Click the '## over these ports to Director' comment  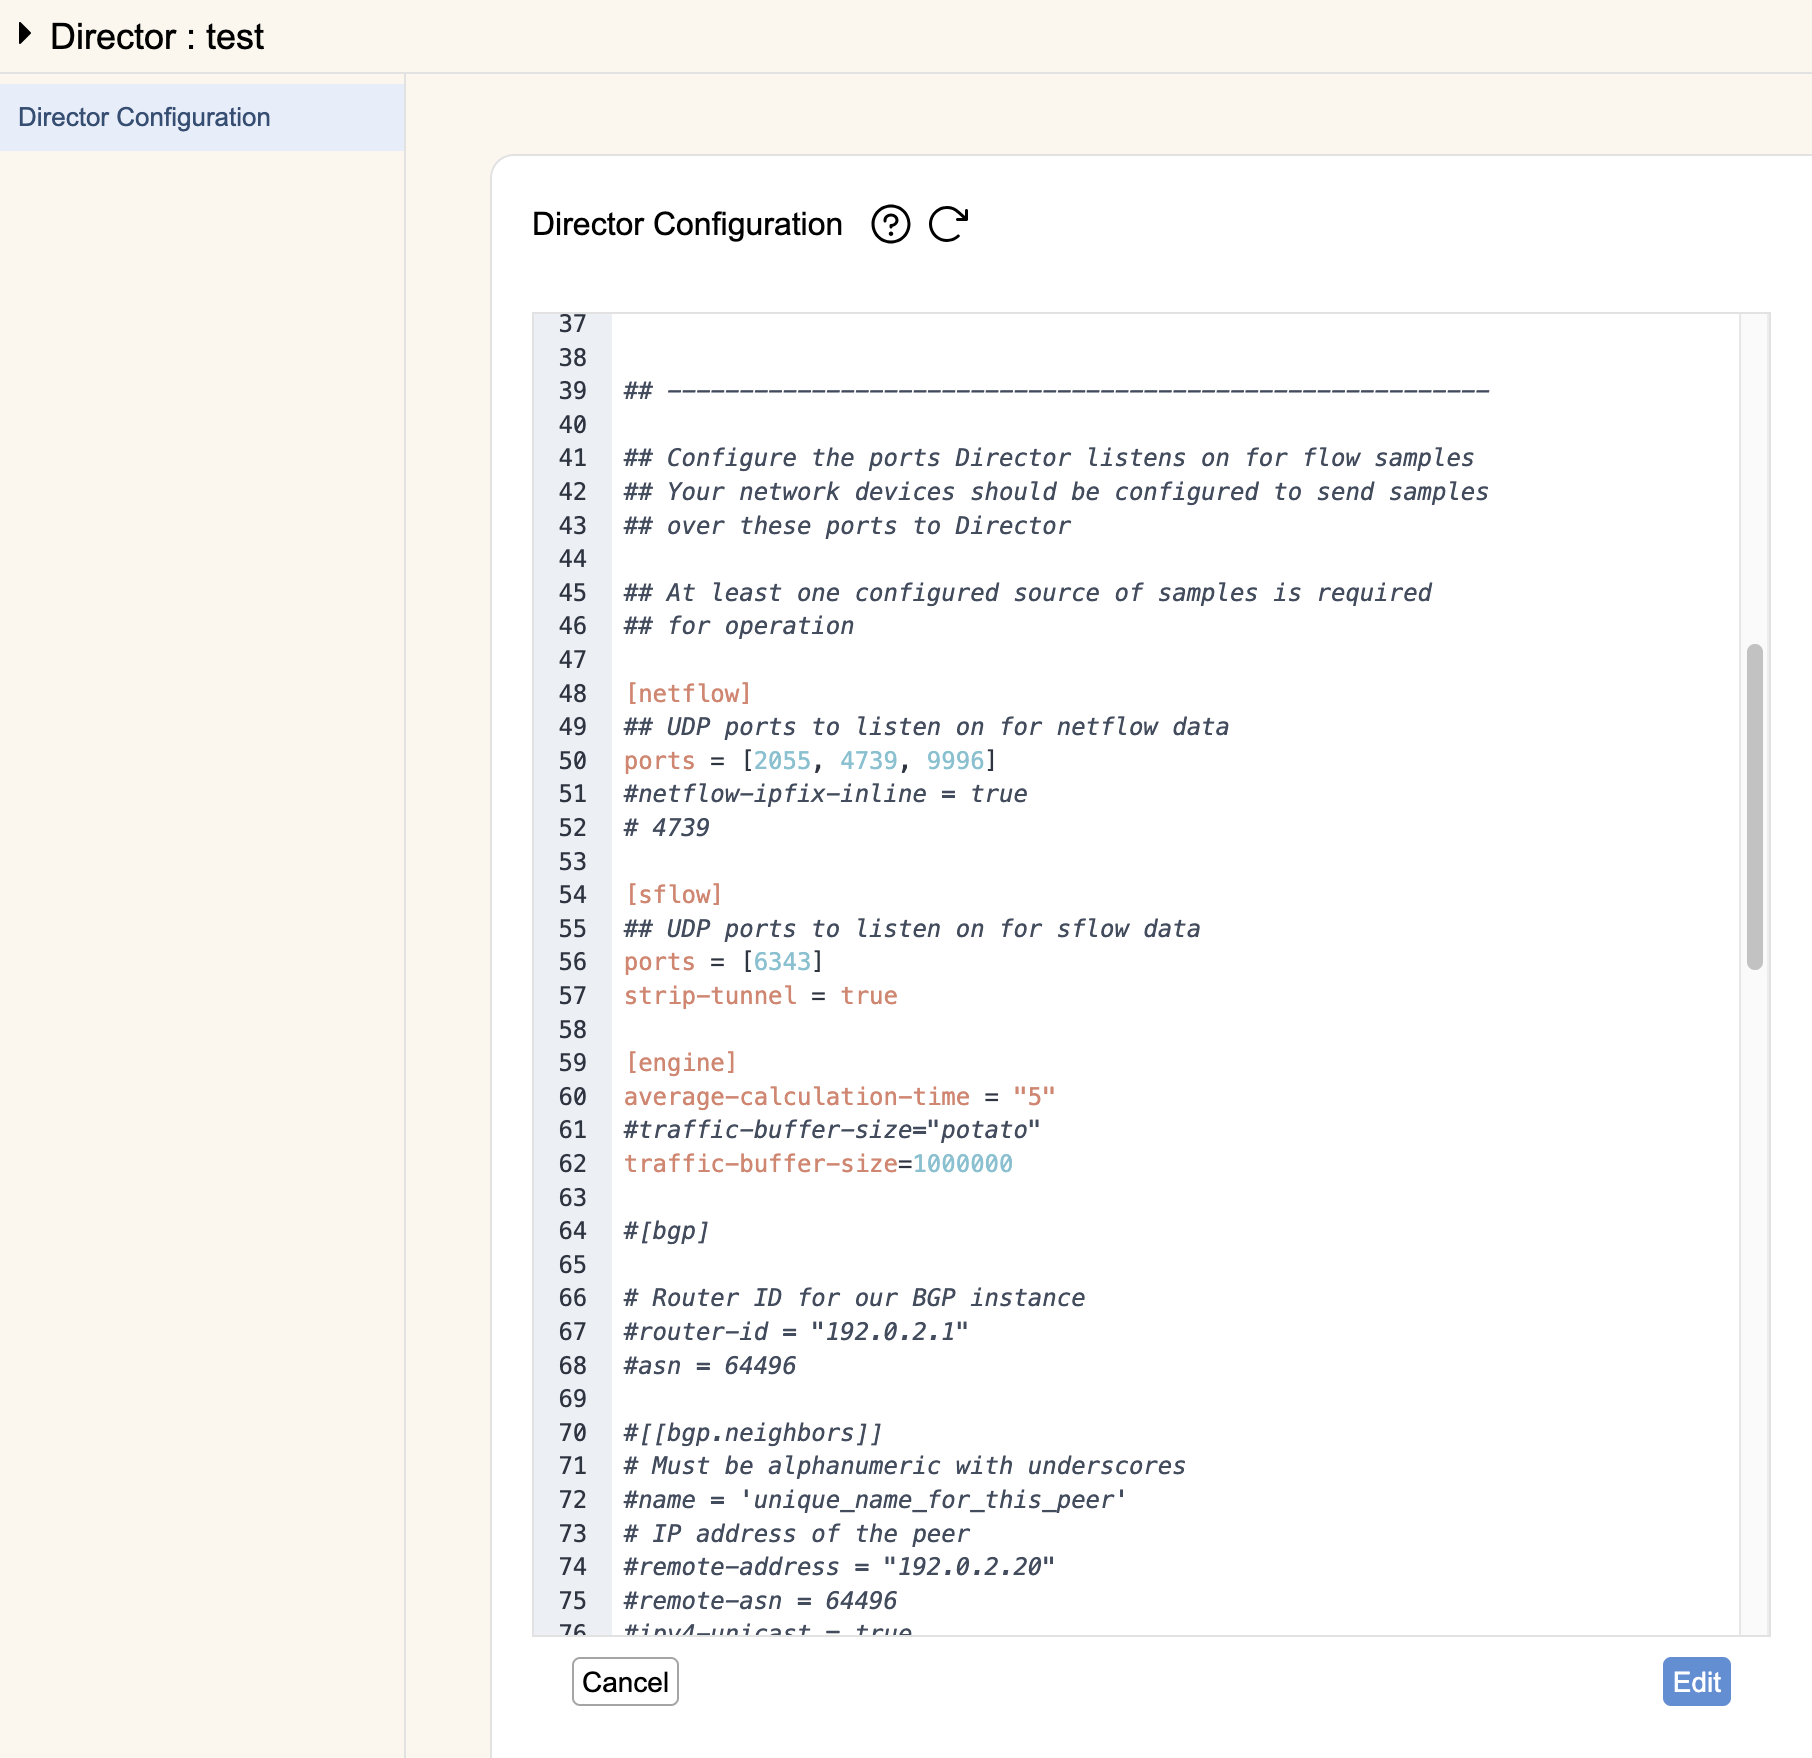847,525
